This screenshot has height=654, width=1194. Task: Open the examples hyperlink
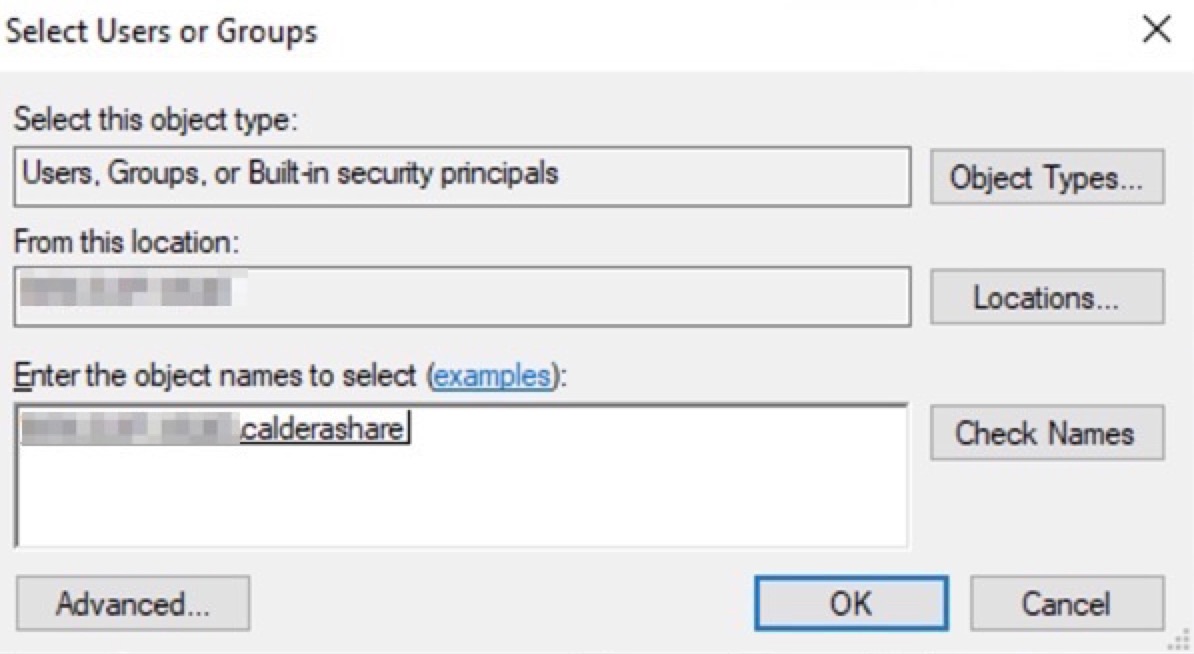[x=493, y=376]
